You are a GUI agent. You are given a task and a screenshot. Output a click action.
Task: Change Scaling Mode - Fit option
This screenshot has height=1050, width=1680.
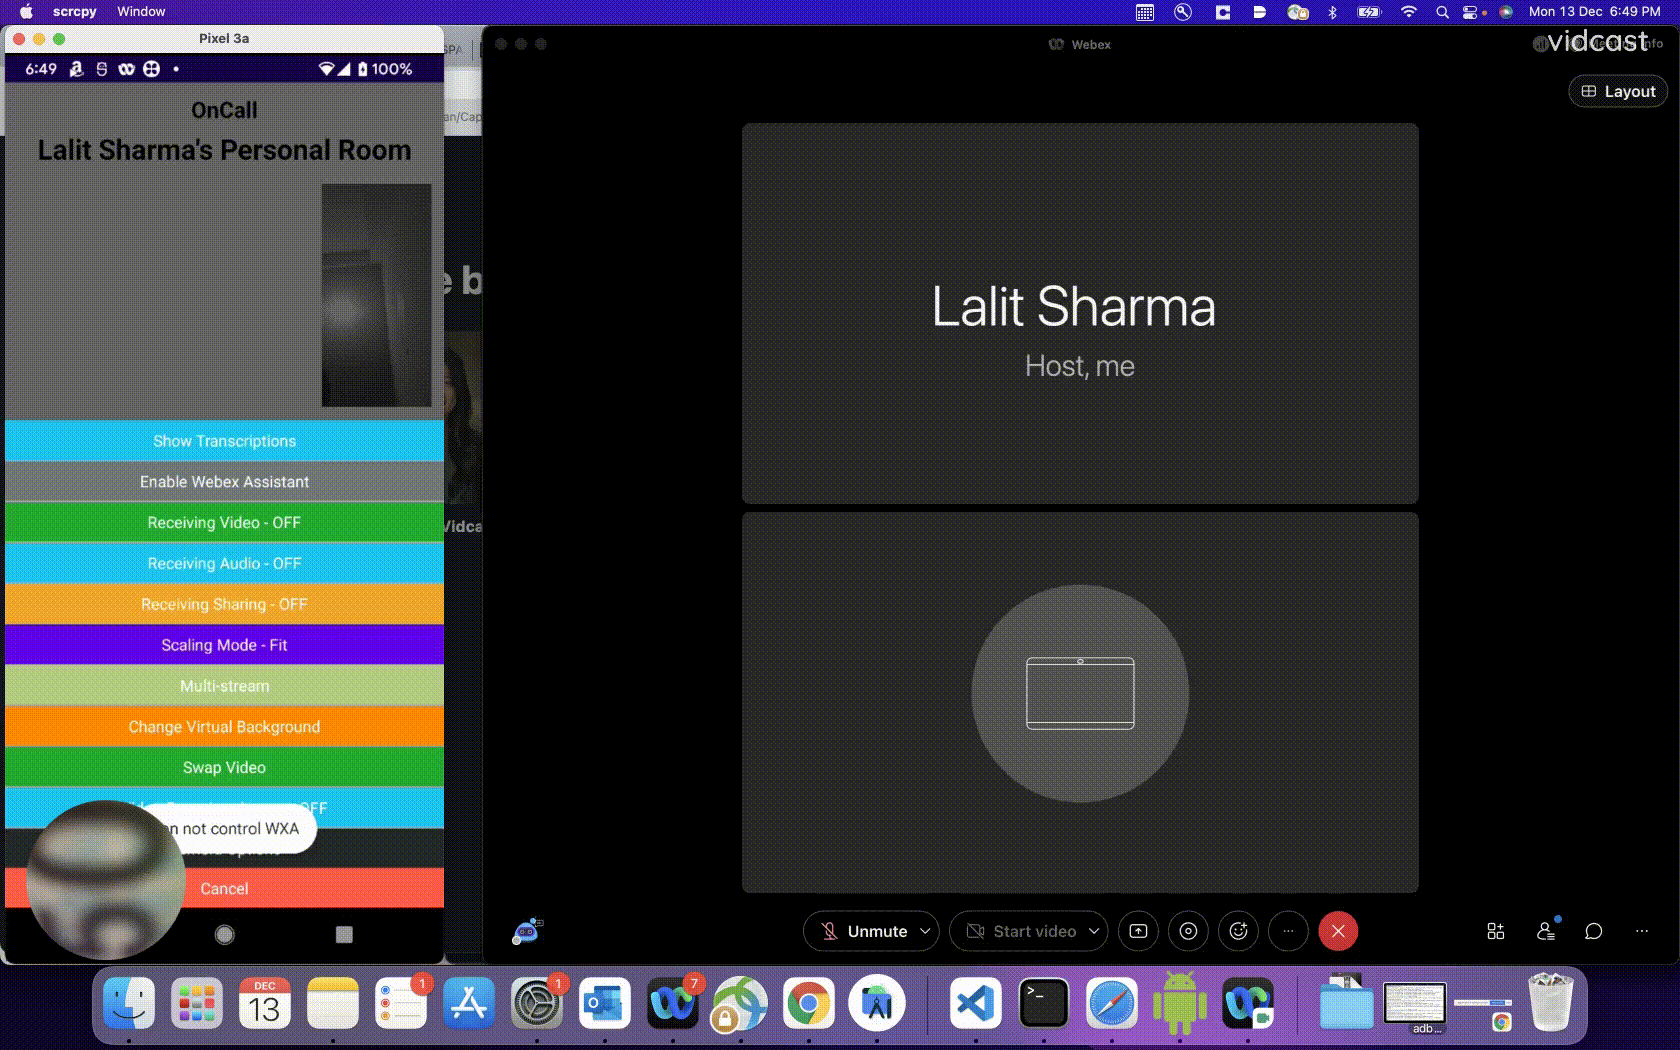pyautogui.click(x=224, y=646)
